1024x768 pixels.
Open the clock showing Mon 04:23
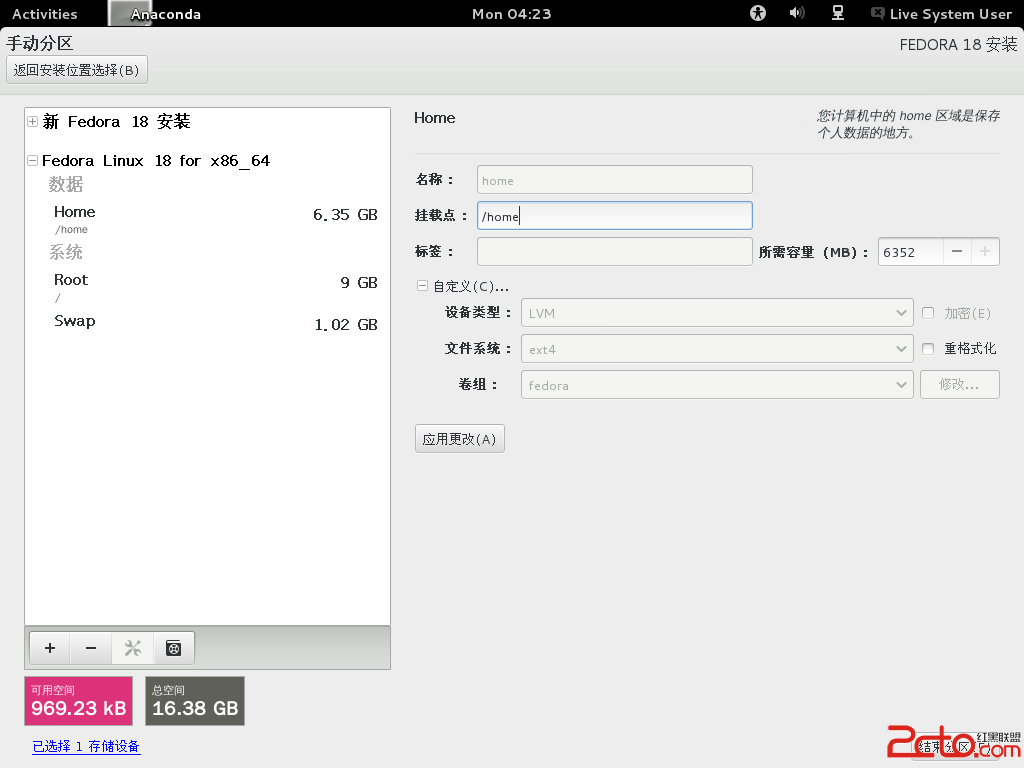click(511, 14)
